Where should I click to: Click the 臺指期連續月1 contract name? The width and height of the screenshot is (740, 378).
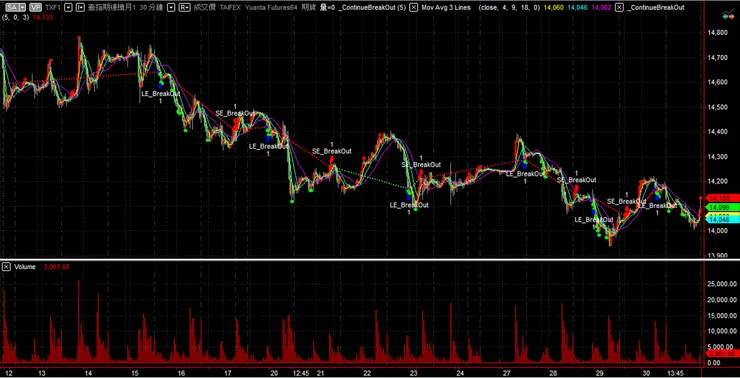[x=112, y=8]
